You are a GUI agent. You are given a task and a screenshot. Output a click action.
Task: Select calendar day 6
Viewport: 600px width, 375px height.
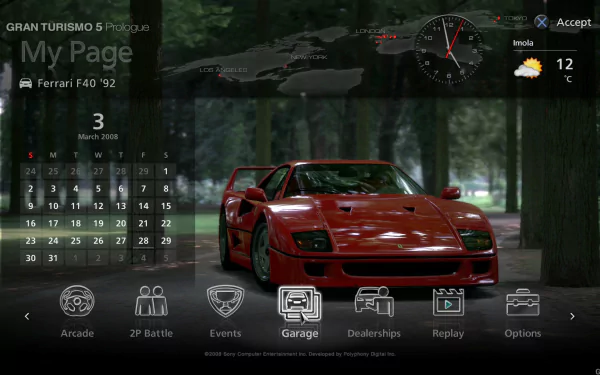click(x=121, y=189)
